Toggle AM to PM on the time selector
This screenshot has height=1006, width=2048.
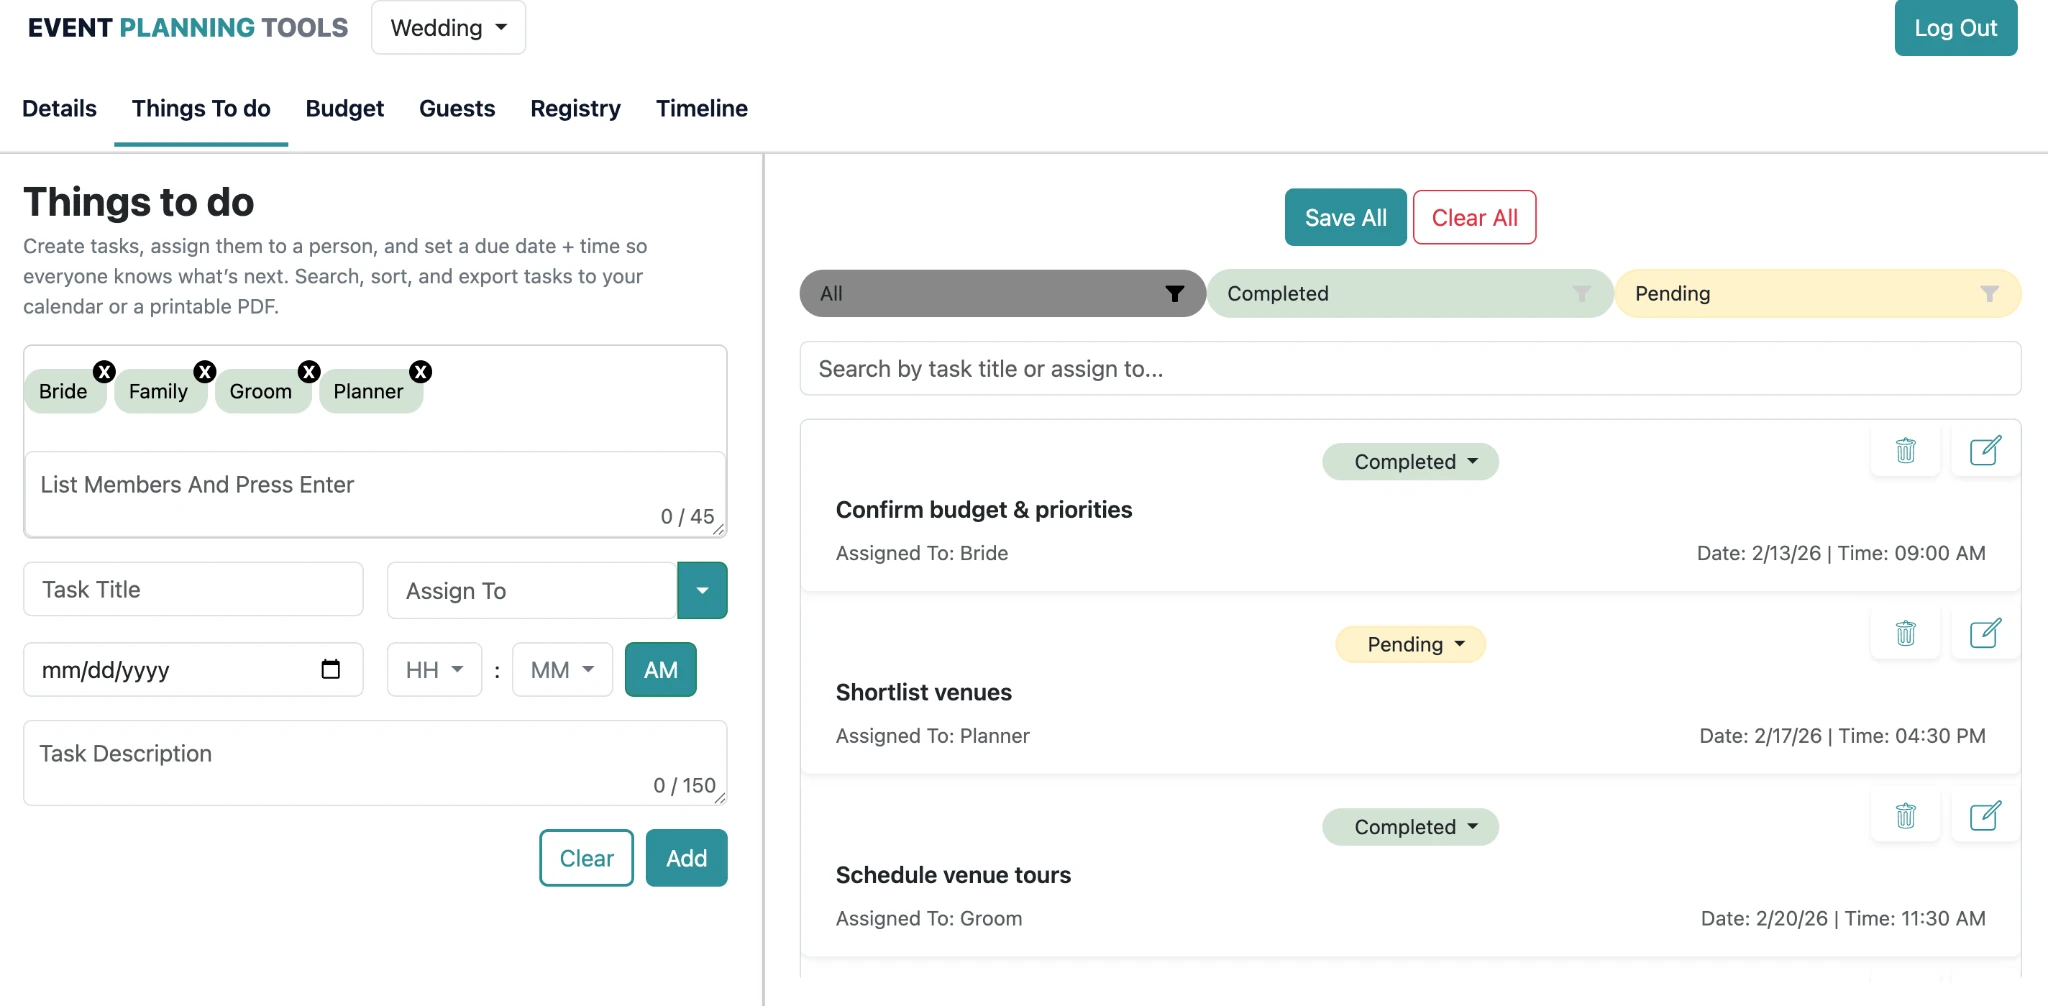tap(660, 669)
